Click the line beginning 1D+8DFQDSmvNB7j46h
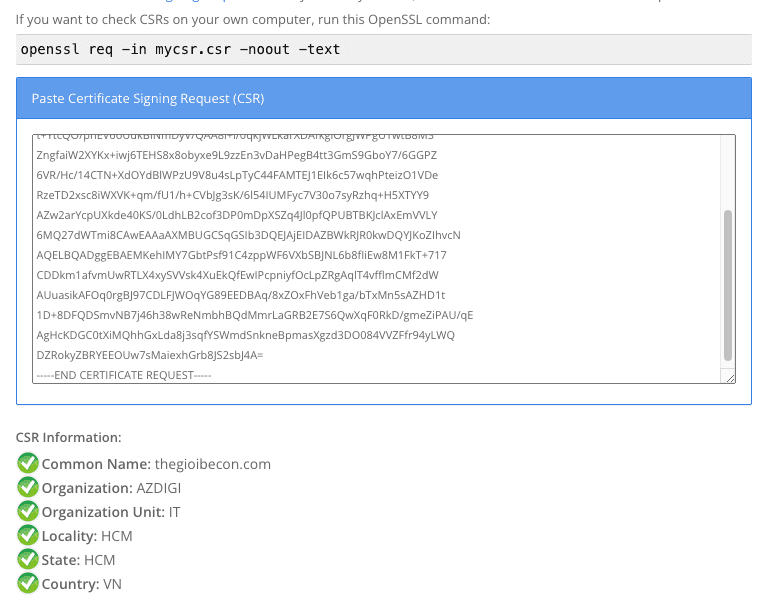Screen dimensions: 779x608 point(255,315)
